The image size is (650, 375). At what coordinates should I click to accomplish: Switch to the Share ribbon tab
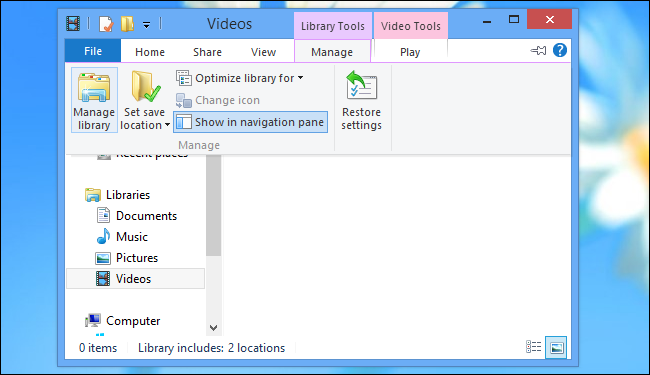point(207,52)
